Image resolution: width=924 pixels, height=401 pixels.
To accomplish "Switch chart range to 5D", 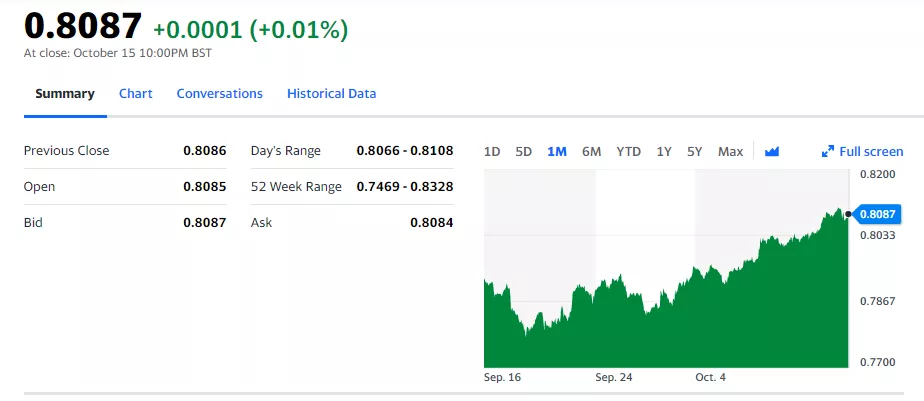I will (x=523, y=152).
